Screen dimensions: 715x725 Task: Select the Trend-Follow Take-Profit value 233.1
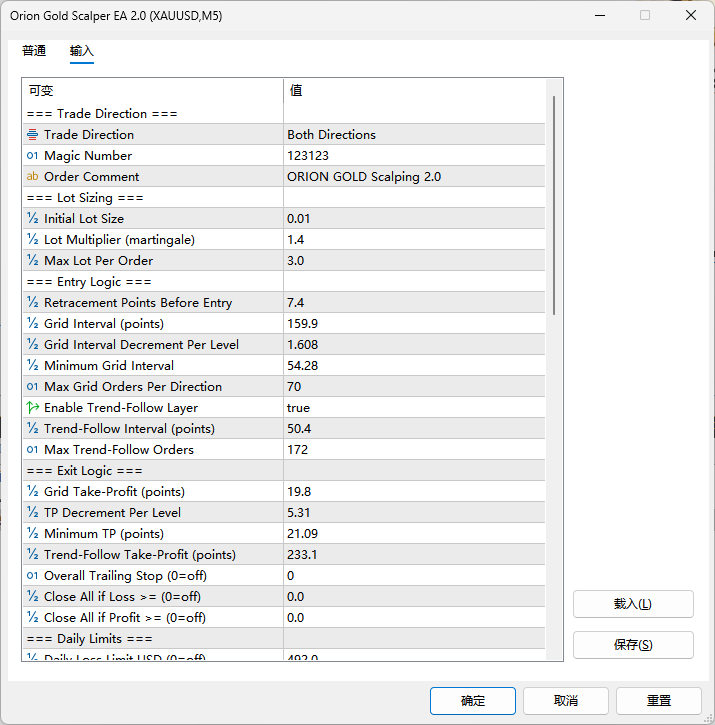pyautogui.click(x=414, y=555)
